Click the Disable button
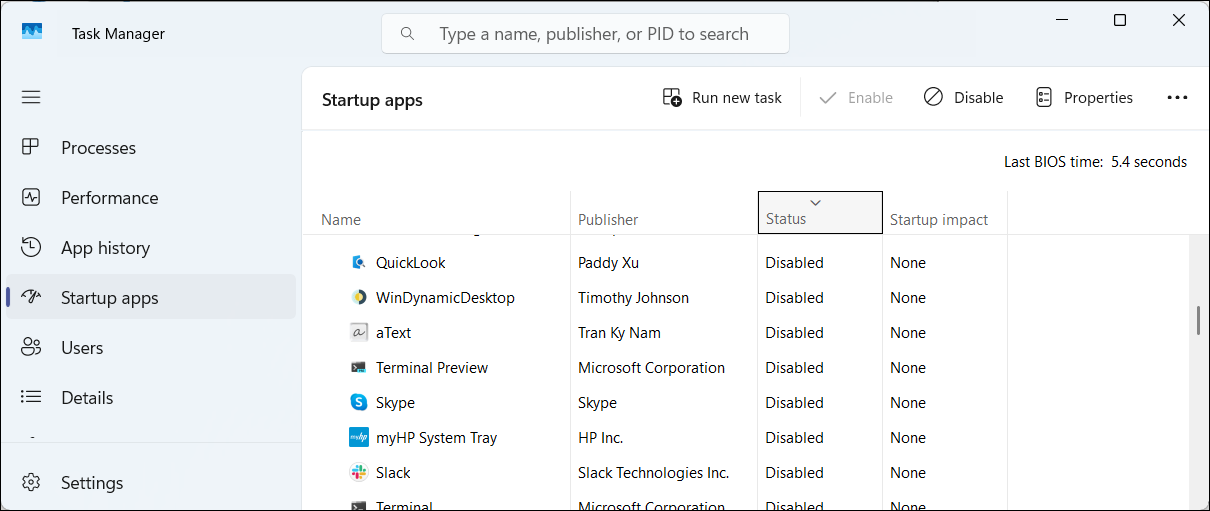Viewport: 1210px width, 511px height. (963, 98)
